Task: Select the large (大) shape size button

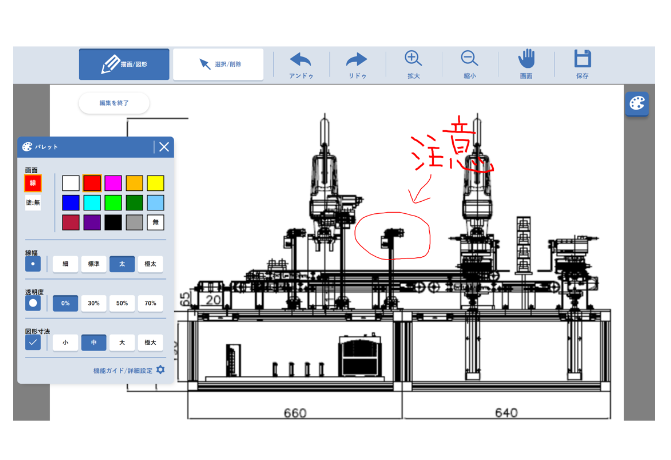Action: click(x=122, y=342)
